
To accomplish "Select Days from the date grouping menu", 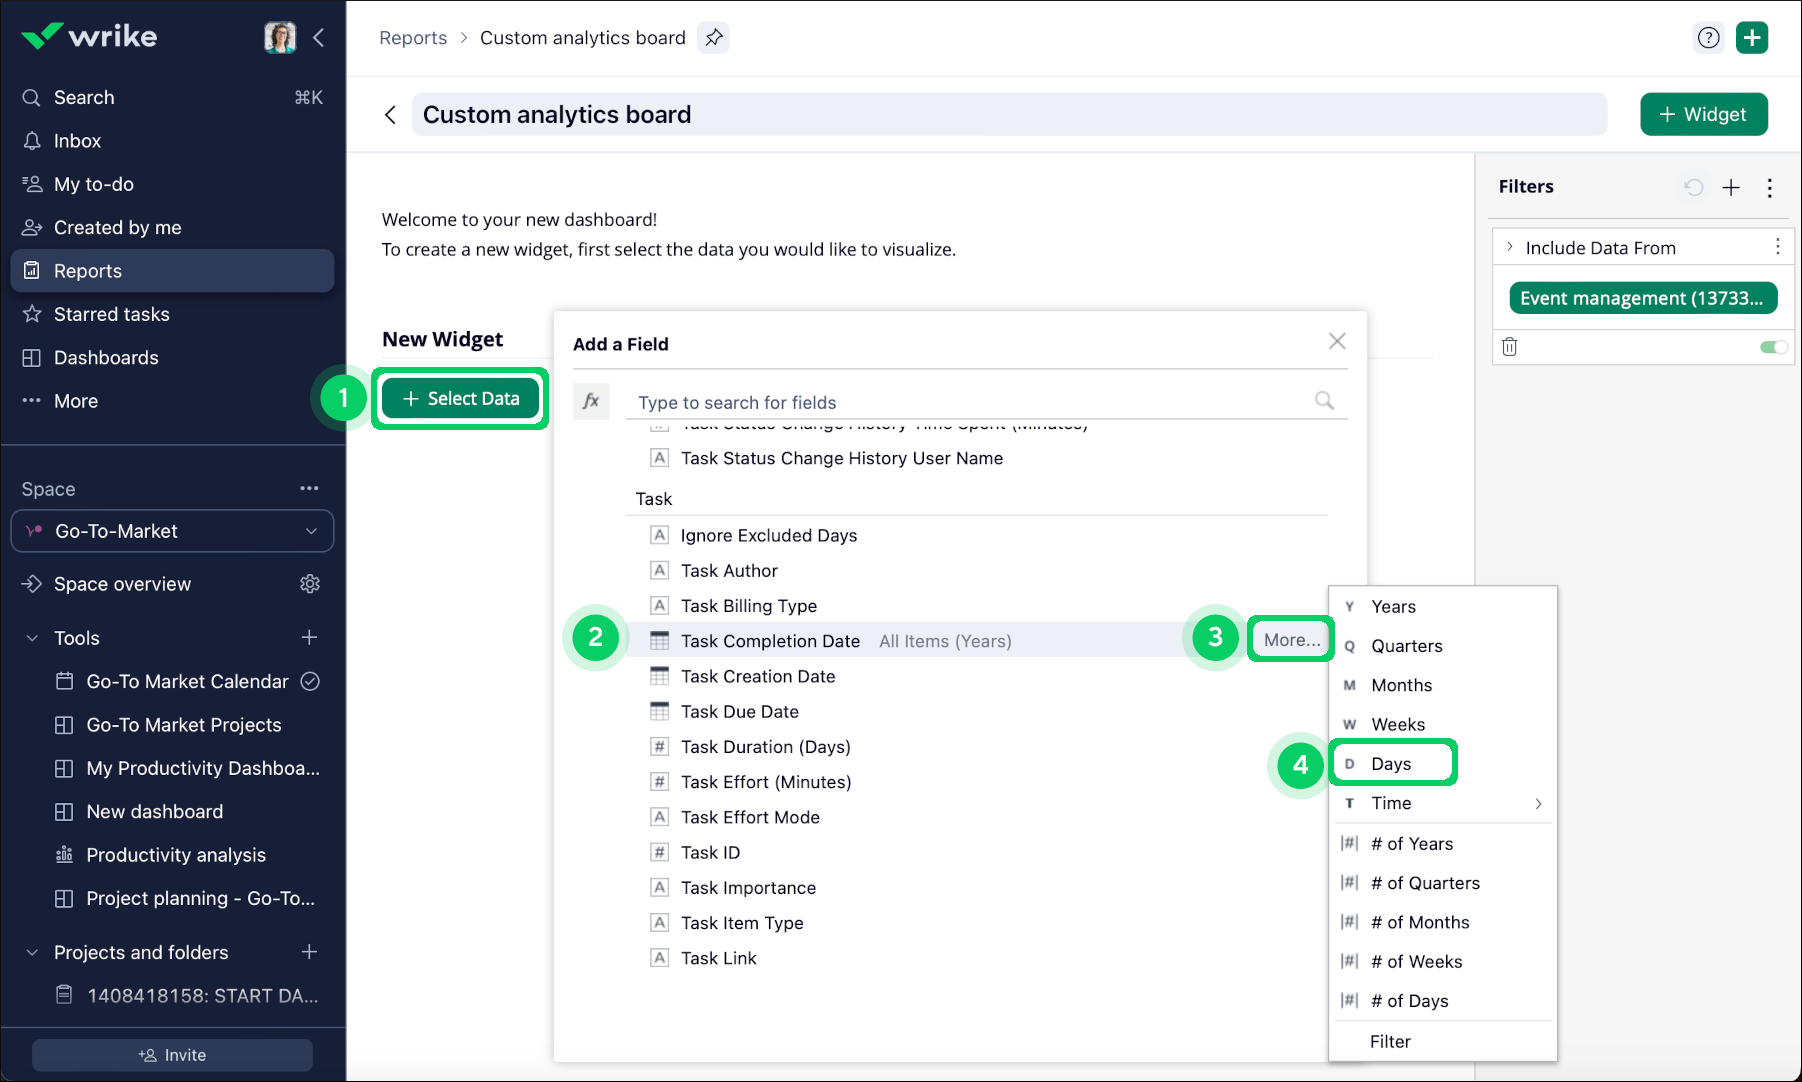I will point(1392,764).
